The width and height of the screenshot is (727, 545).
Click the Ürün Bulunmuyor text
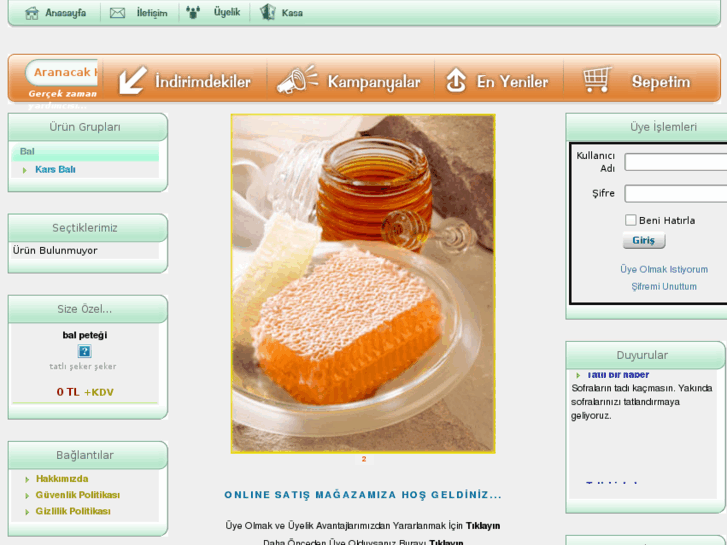[x=55, y=250]
